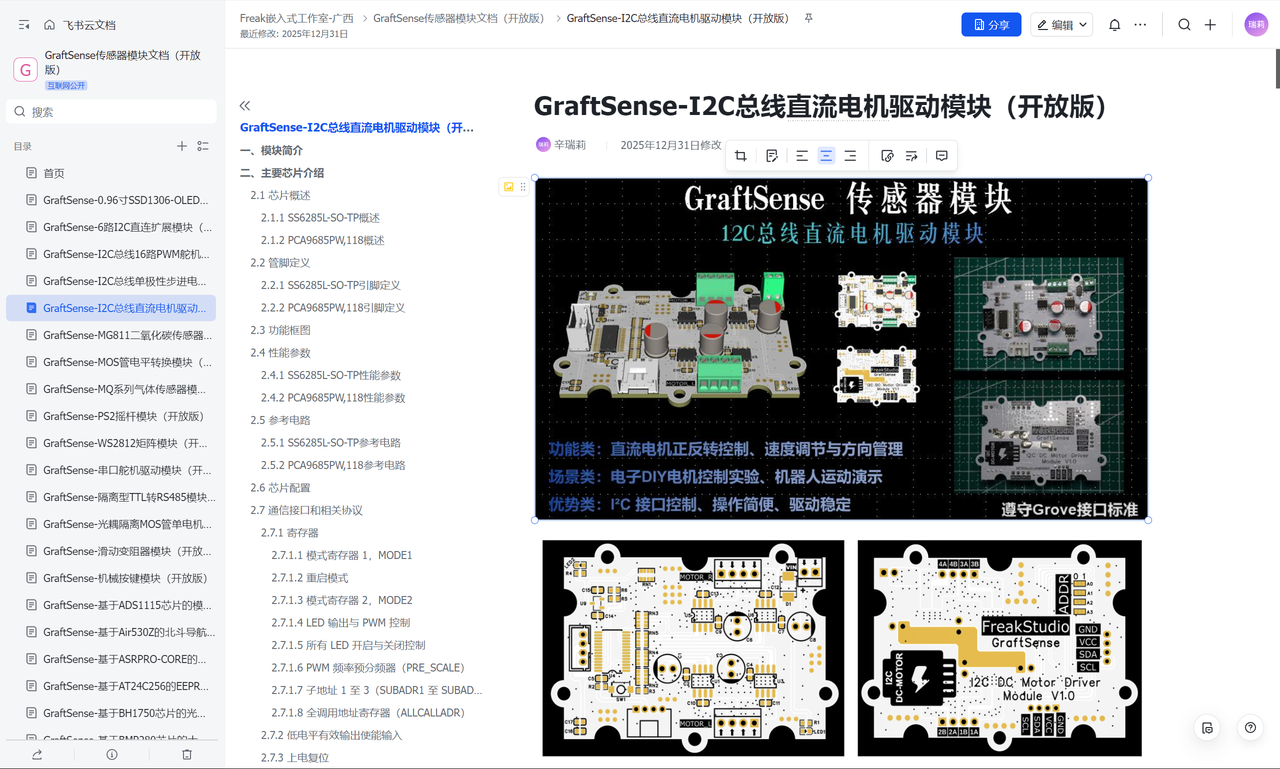Click the blue 分享 button
This screenshot has height=769, width=1280.
point(991,25)
